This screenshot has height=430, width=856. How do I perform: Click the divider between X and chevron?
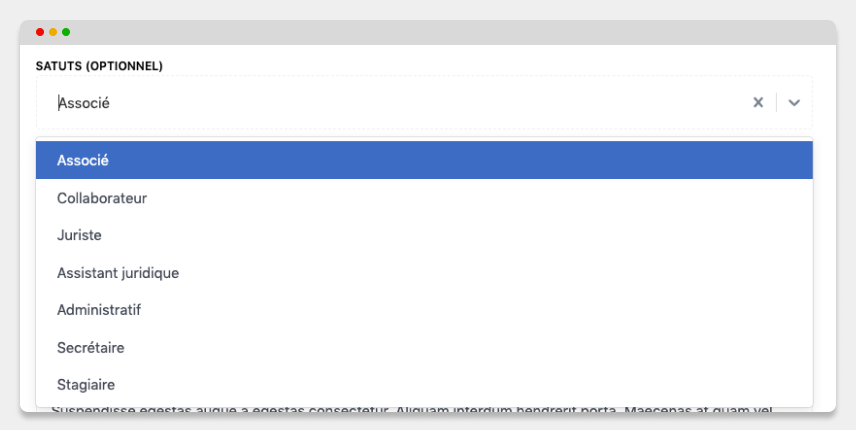coord(776,103)
